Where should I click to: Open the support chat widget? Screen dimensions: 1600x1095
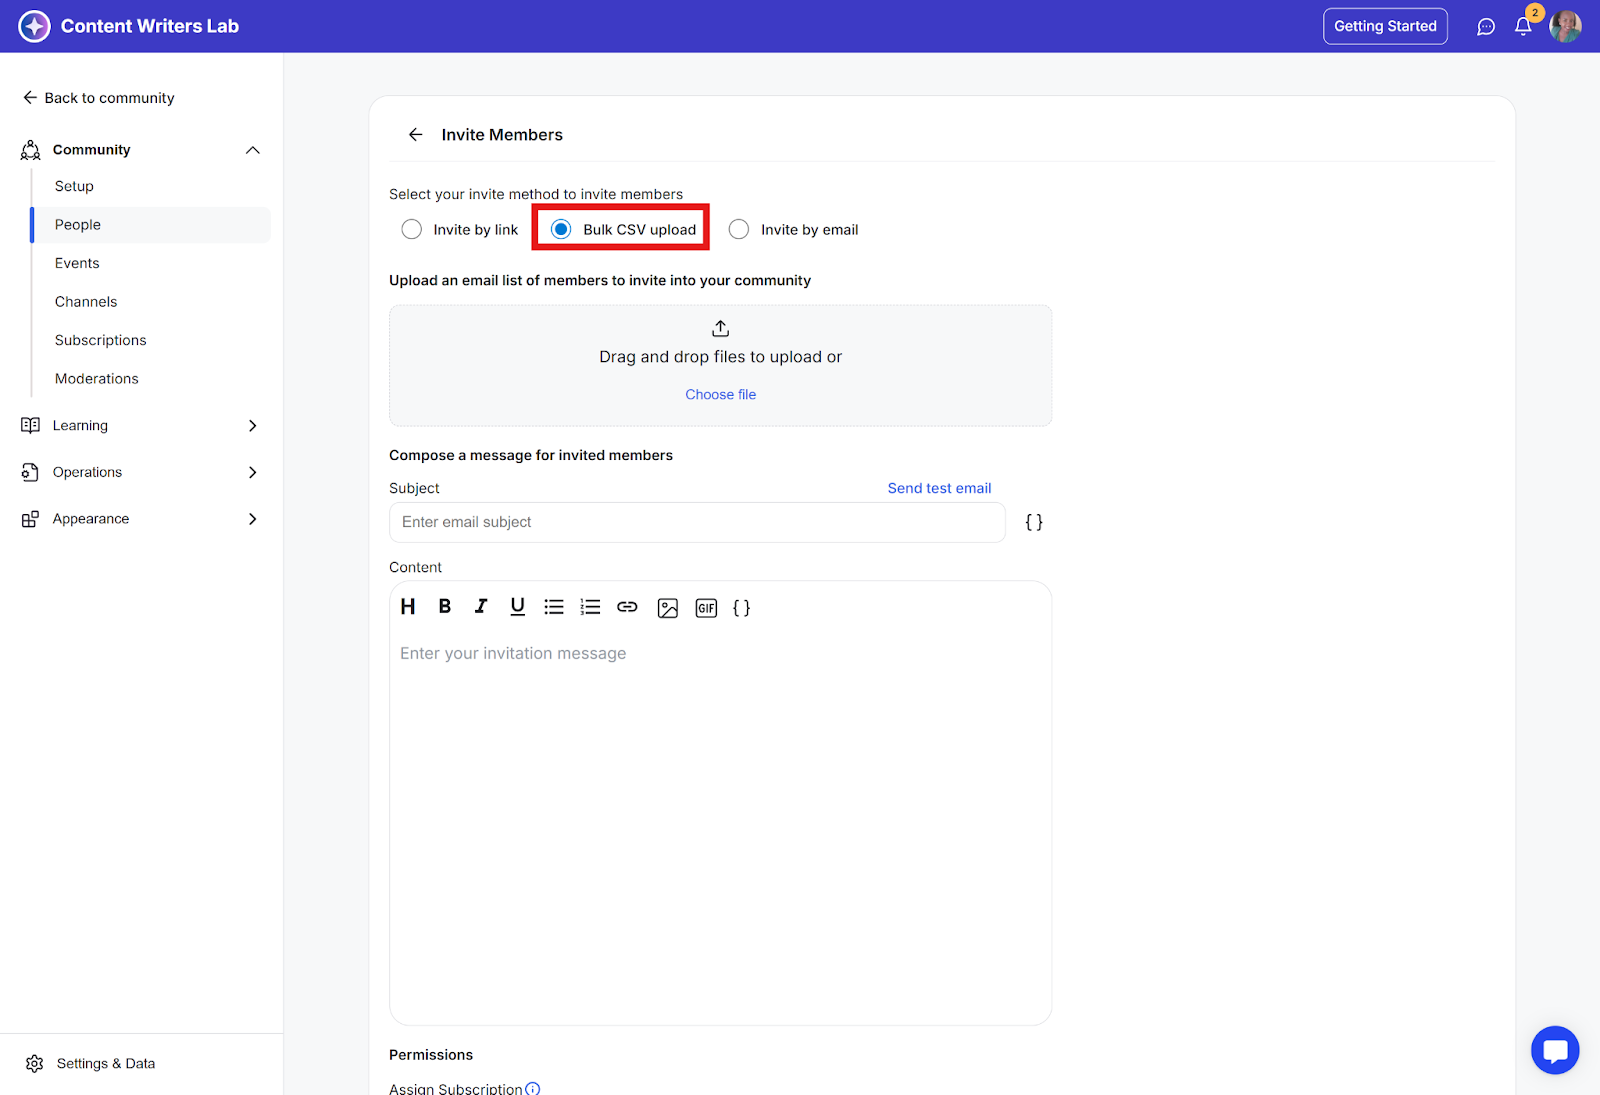click(x=1555, y=1050)
